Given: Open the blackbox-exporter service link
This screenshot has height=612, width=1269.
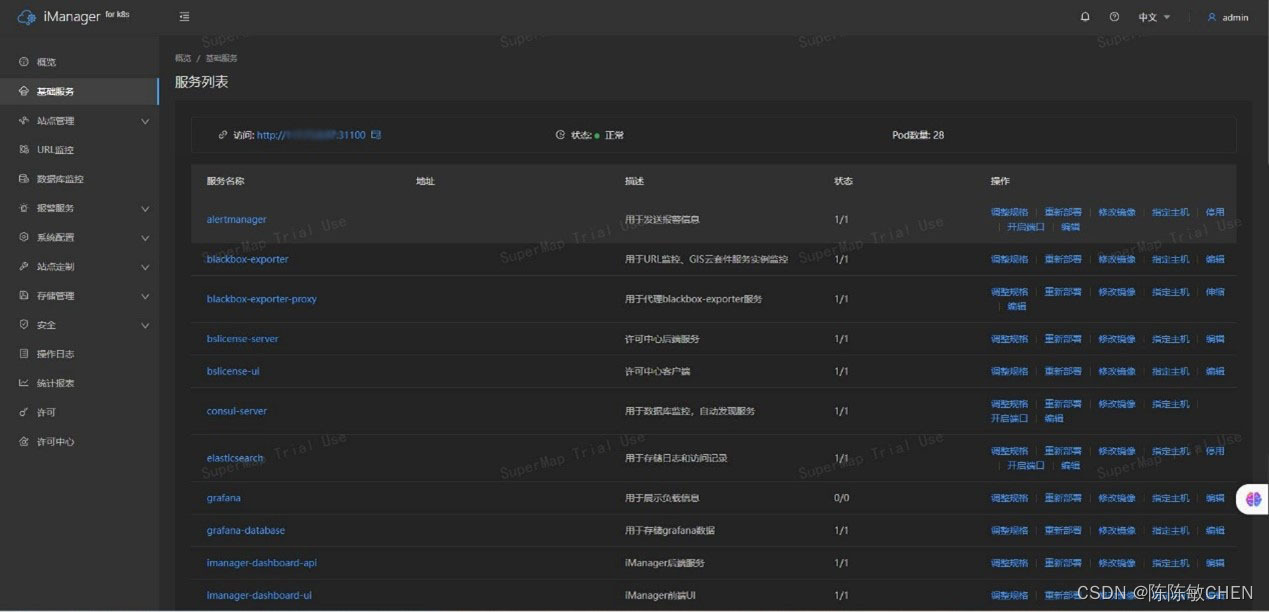Looking at the screenshot, I should (248, 259).
